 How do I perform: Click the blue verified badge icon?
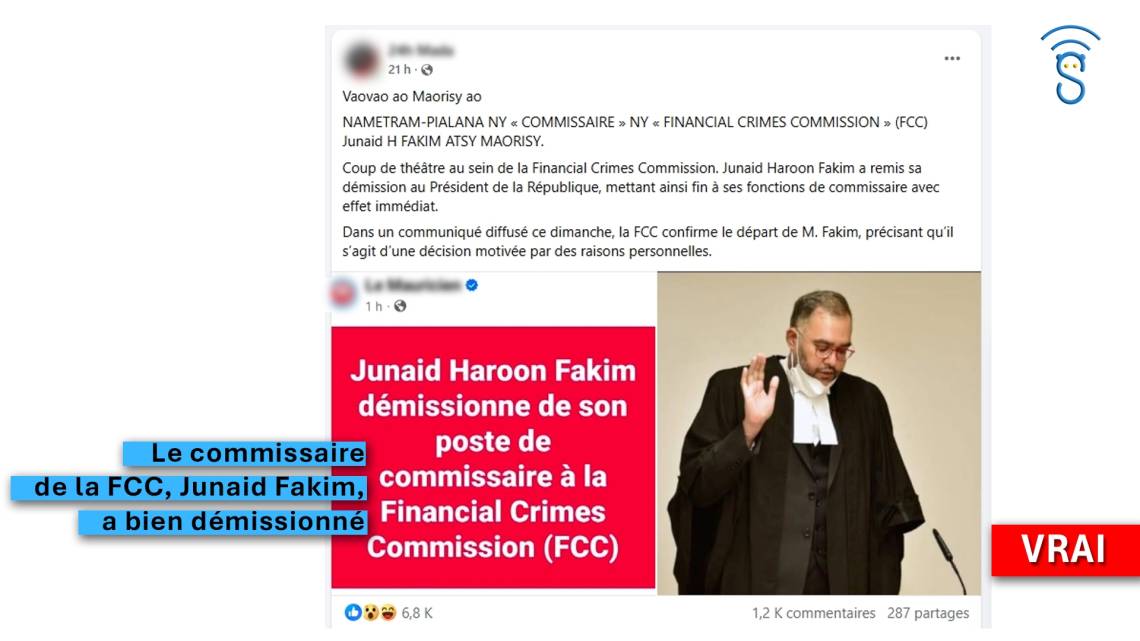pos(472,285)
